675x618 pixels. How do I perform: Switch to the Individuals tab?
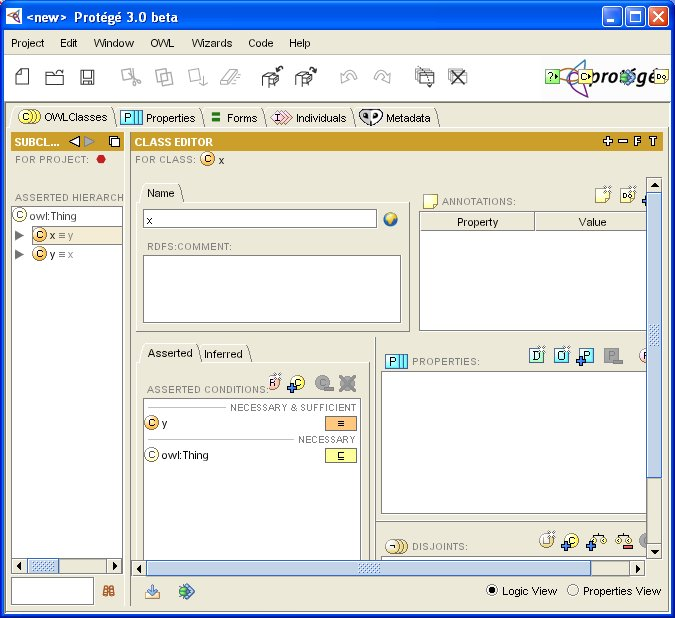click(x=309, y=117)
